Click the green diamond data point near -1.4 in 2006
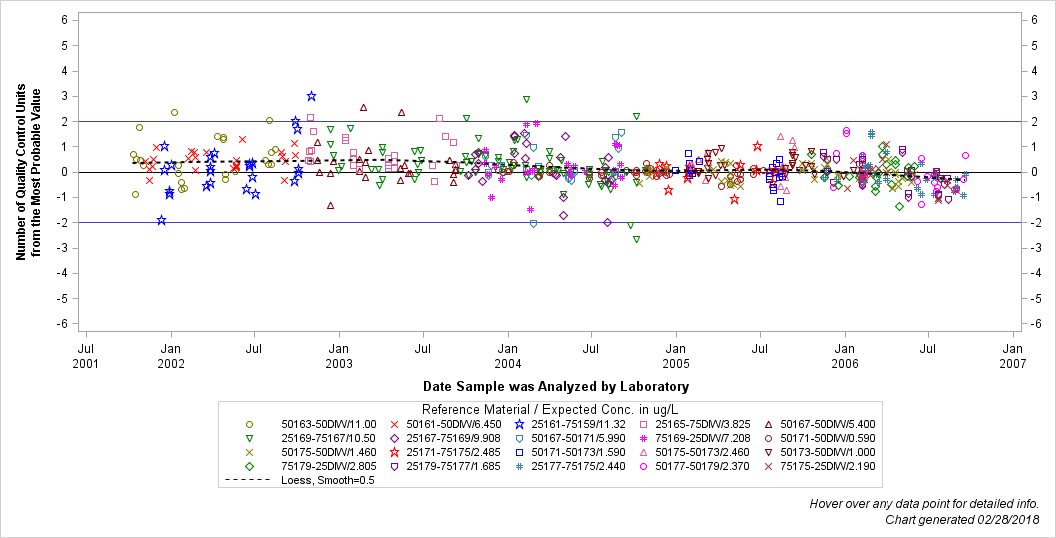Viewport: 1056px width, 538px height. (x=899, y=206)
